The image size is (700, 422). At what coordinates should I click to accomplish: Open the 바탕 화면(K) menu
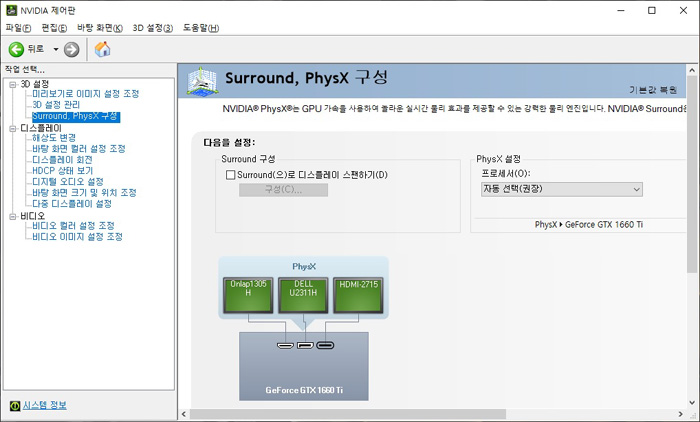[100, 28]
